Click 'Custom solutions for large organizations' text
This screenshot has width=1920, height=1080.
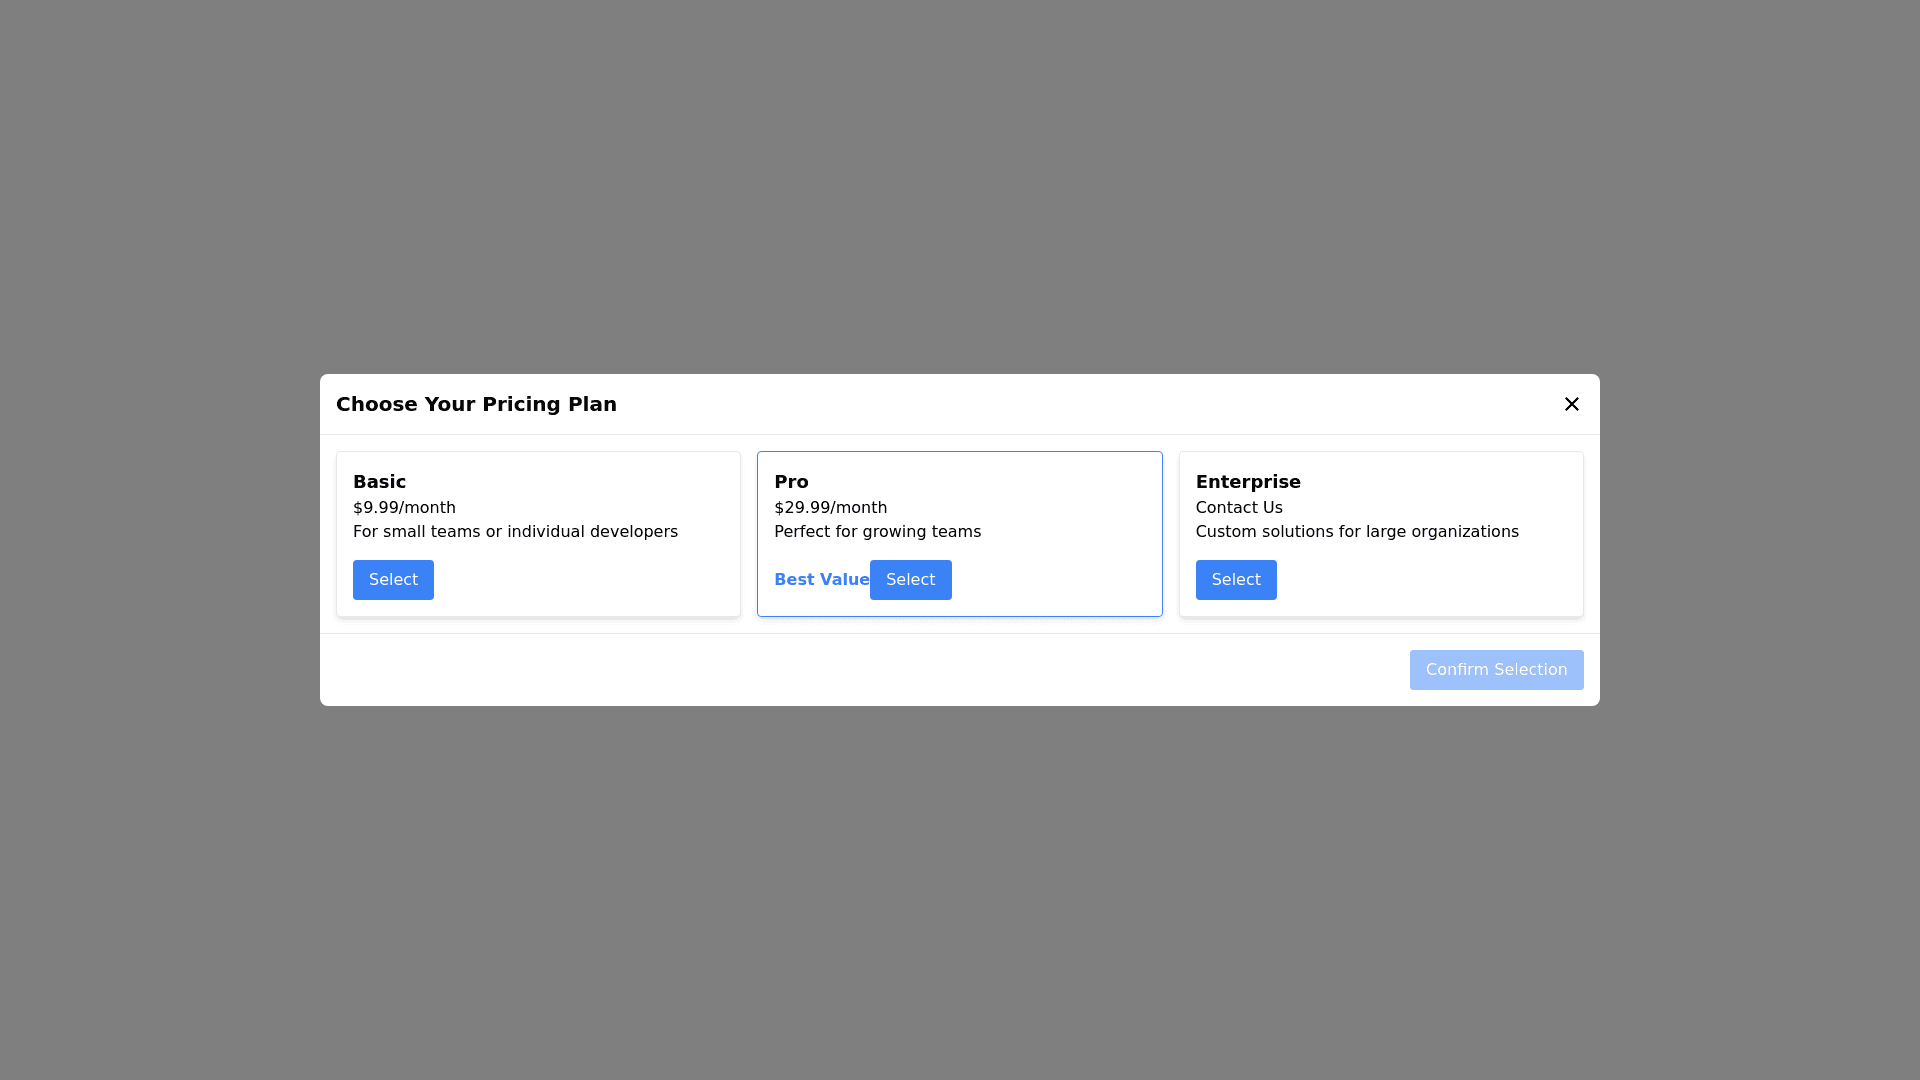coord(1356,532)
